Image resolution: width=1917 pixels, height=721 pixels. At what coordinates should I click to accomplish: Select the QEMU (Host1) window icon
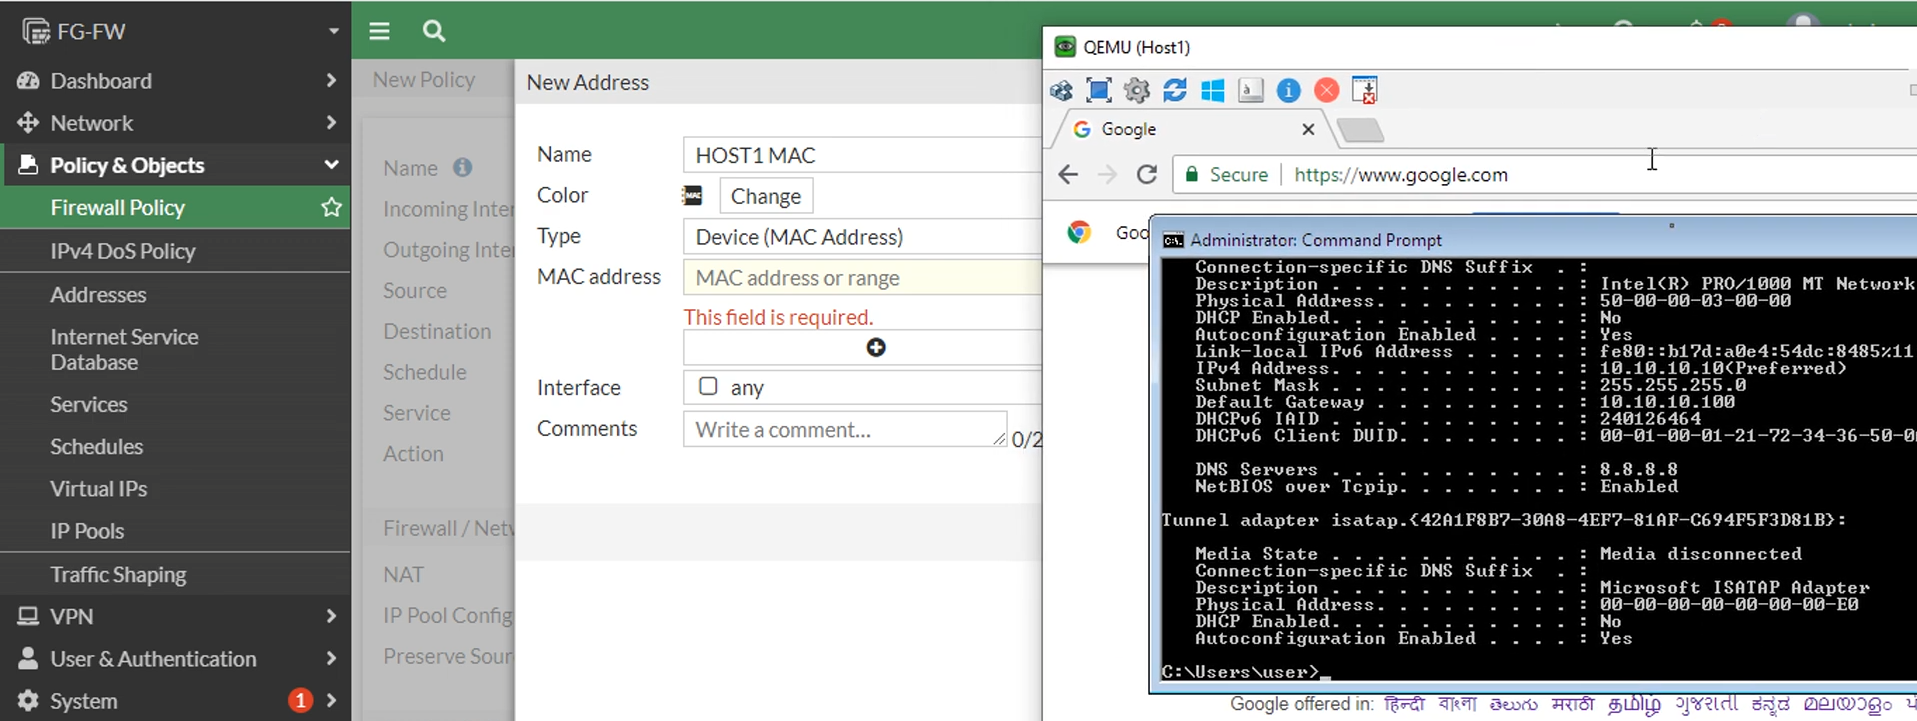tap(1065, 47)
